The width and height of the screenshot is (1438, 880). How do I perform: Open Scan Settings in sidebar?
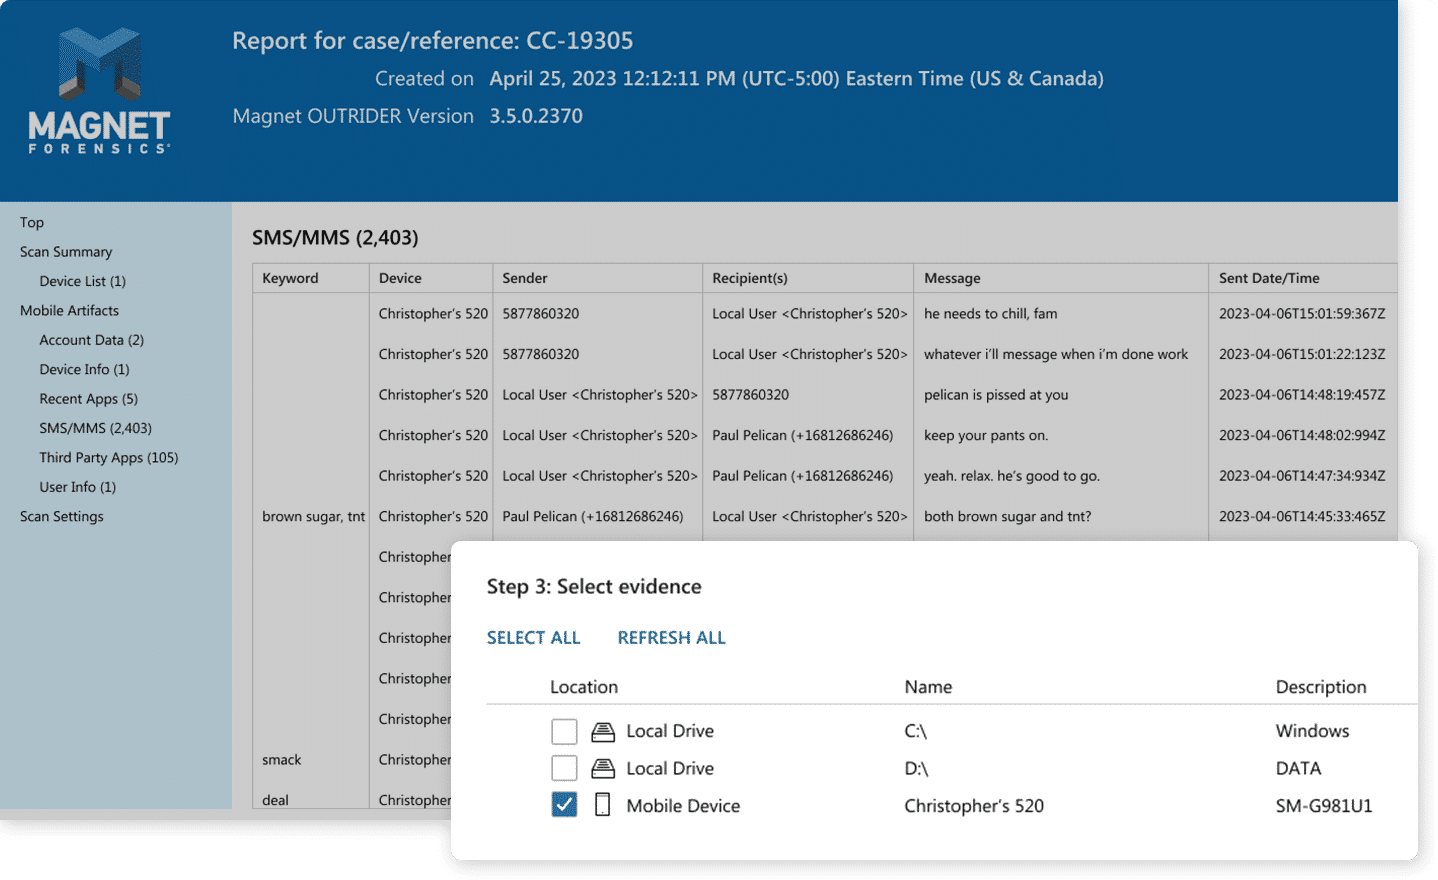[x=62, y=517]
